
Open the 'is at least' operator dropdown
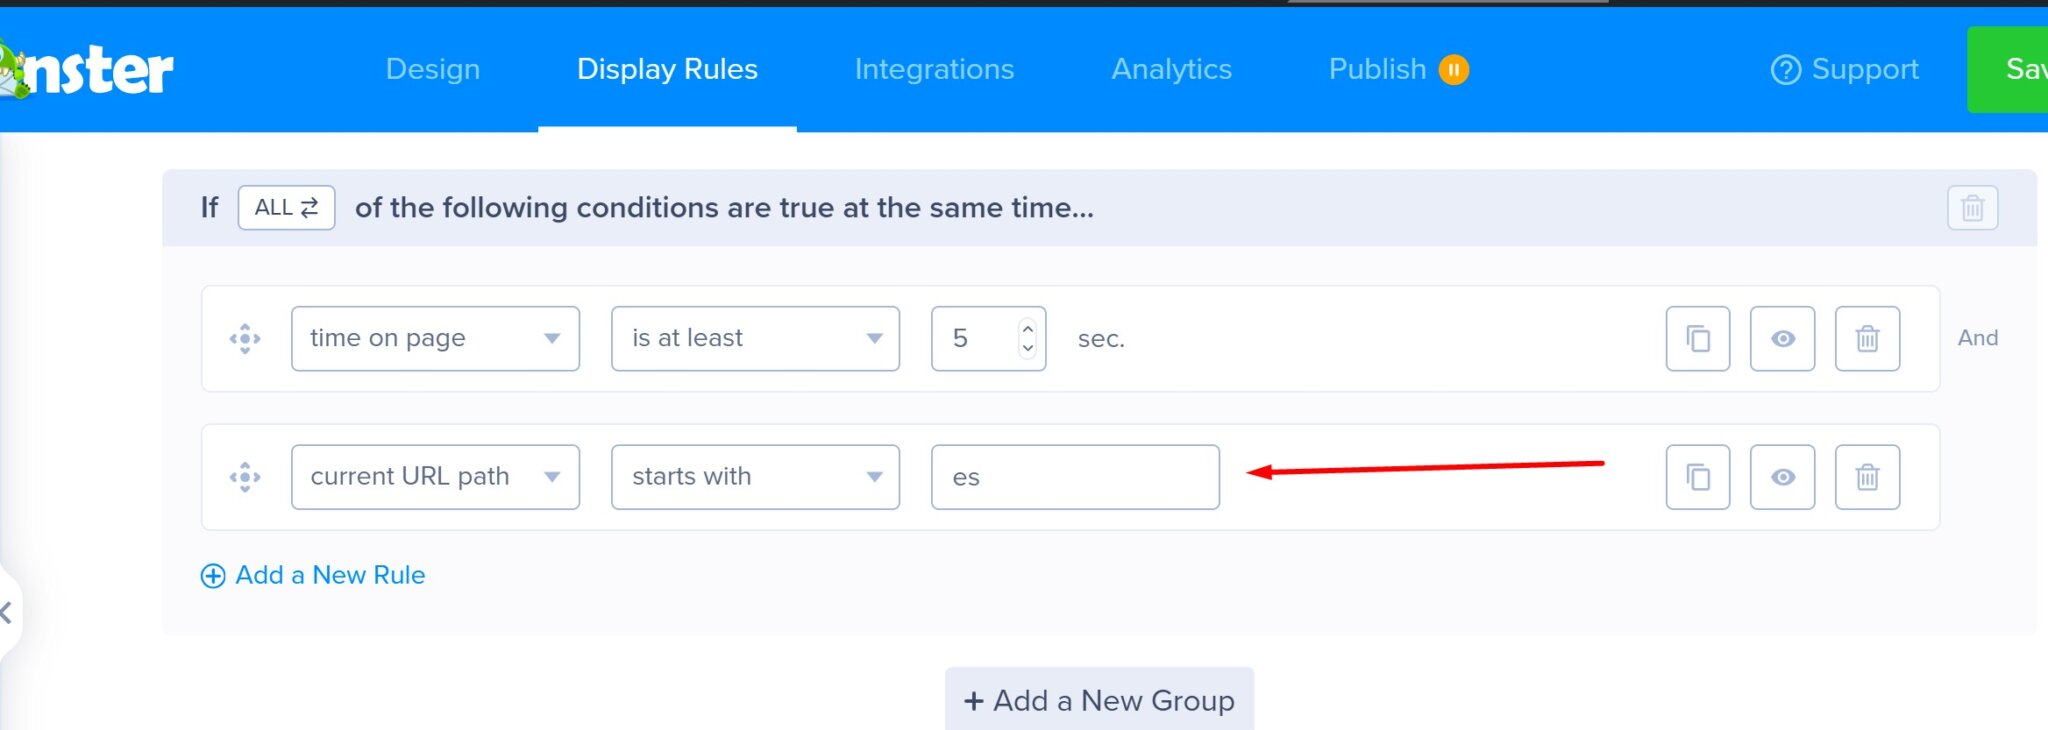pyautogui.click(x=755, y=338)
